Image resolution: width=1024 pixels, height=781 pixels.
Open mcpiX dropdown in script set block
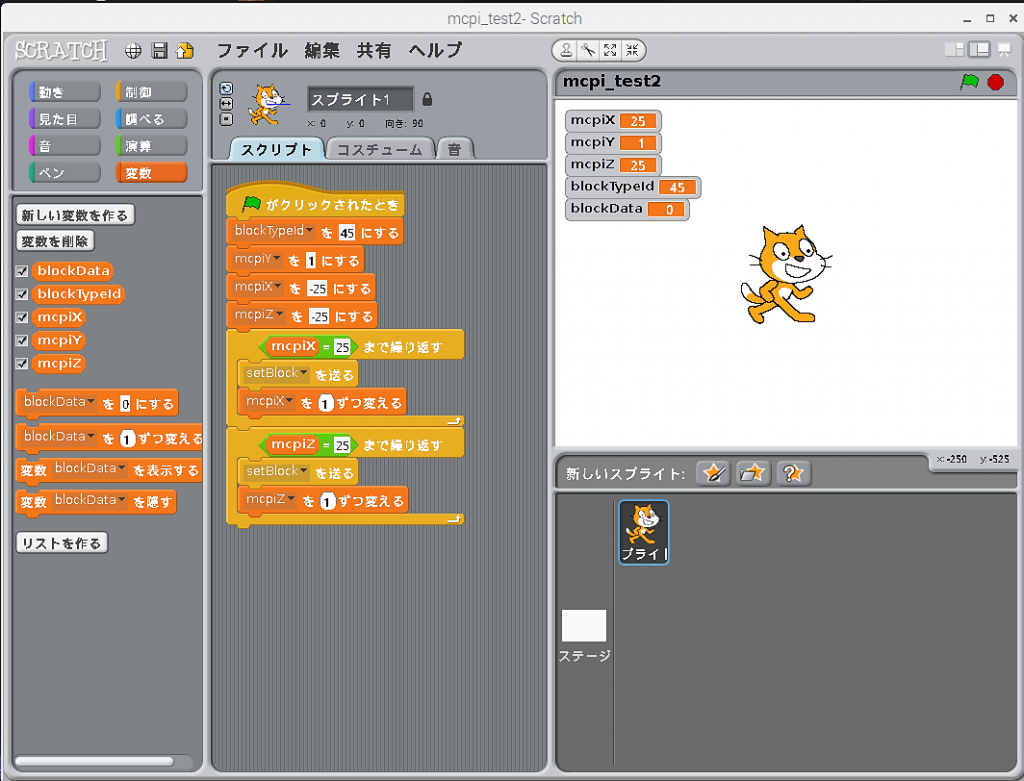(x=278, y=287)
